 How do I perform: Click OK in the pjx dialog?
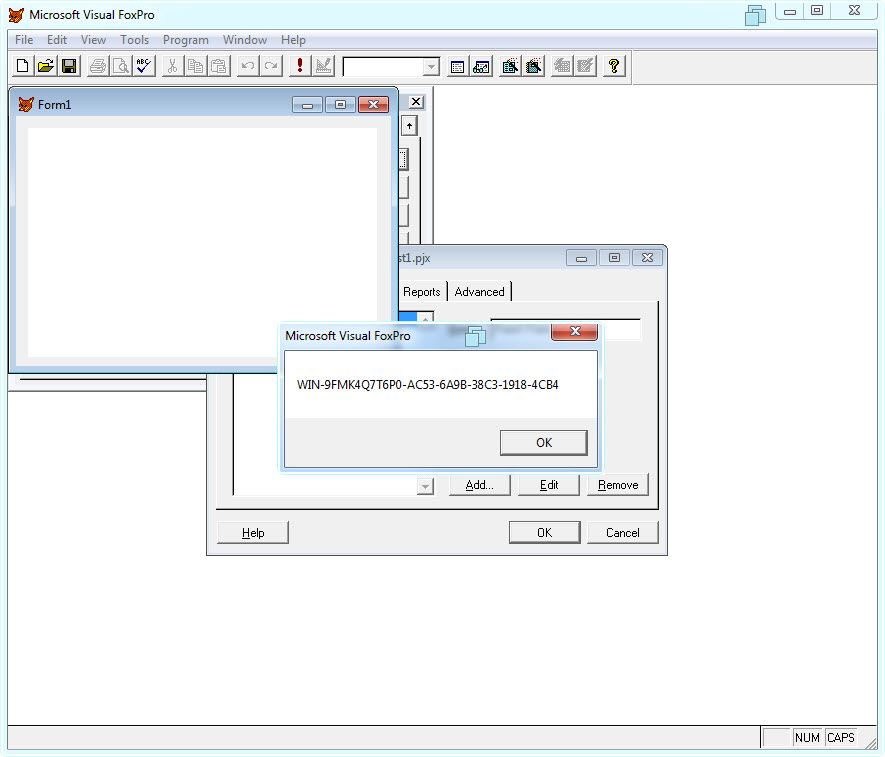click(544, 533)
